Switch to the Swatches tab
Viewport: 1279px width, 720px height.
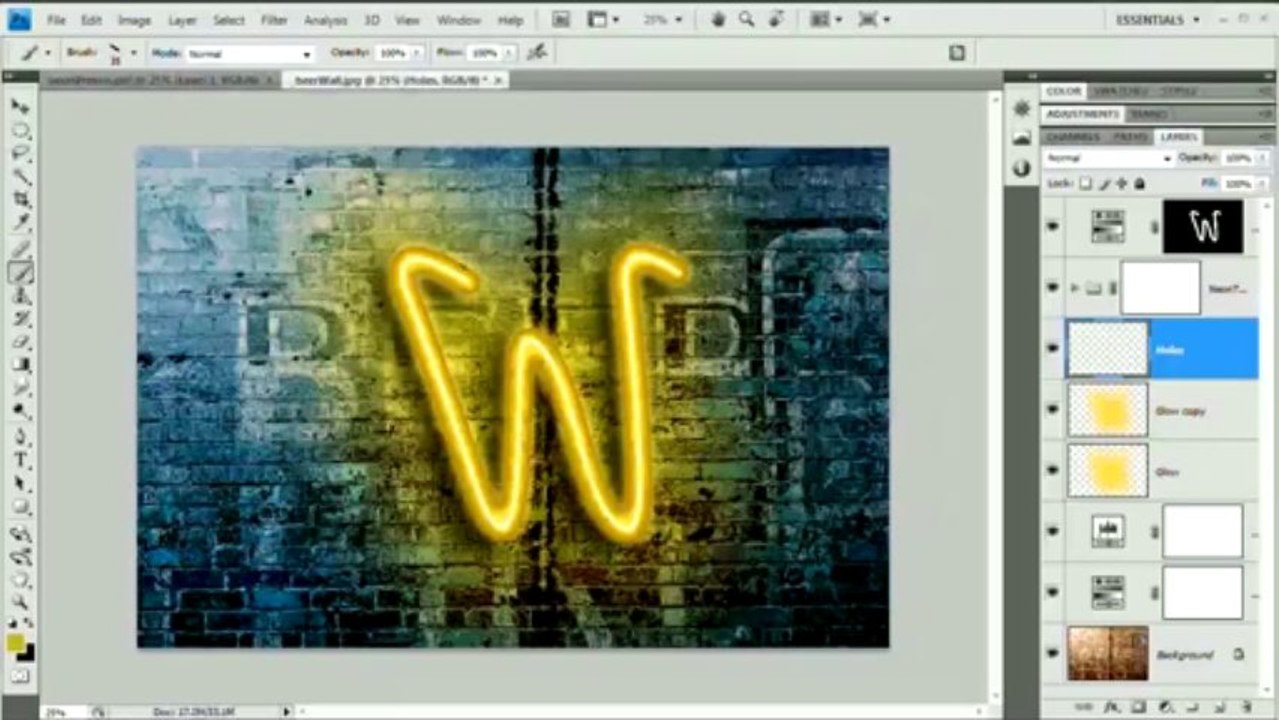tap(1119, 91)
